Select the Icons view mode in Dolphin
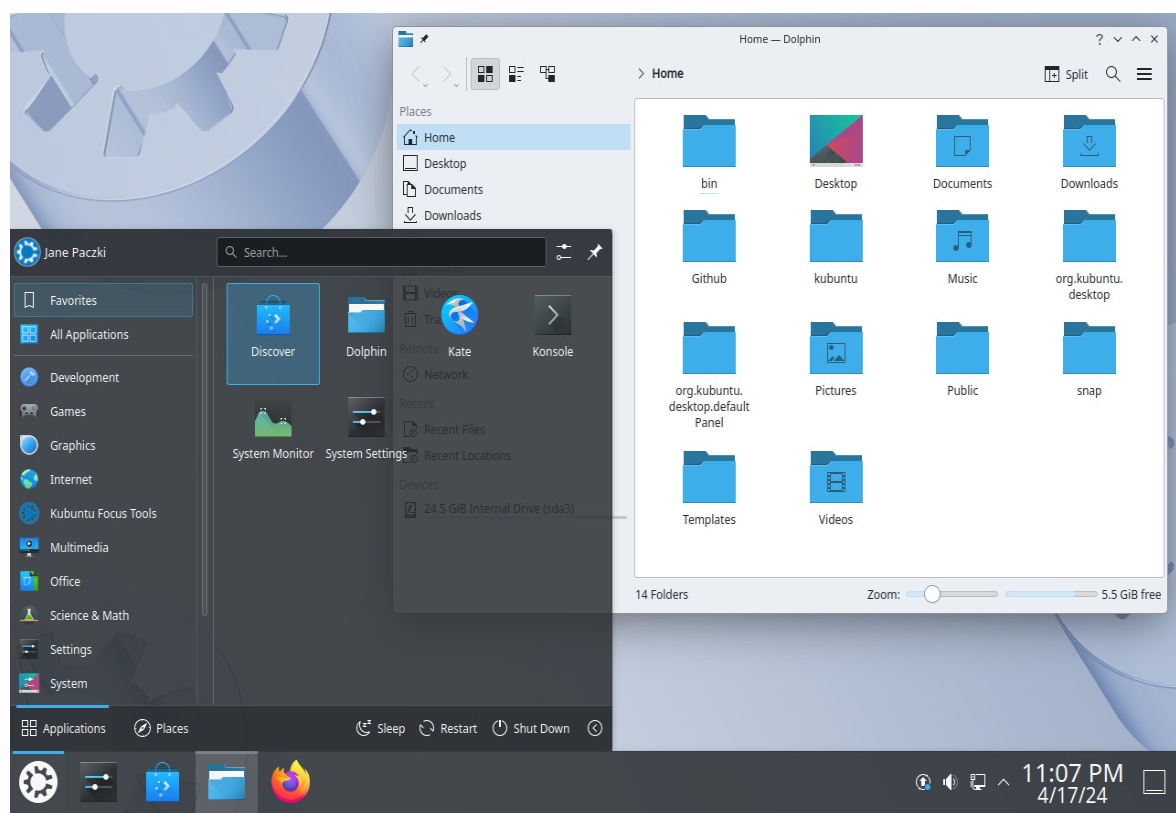This screenshot has width=1176, height=813. click(485, 73)
